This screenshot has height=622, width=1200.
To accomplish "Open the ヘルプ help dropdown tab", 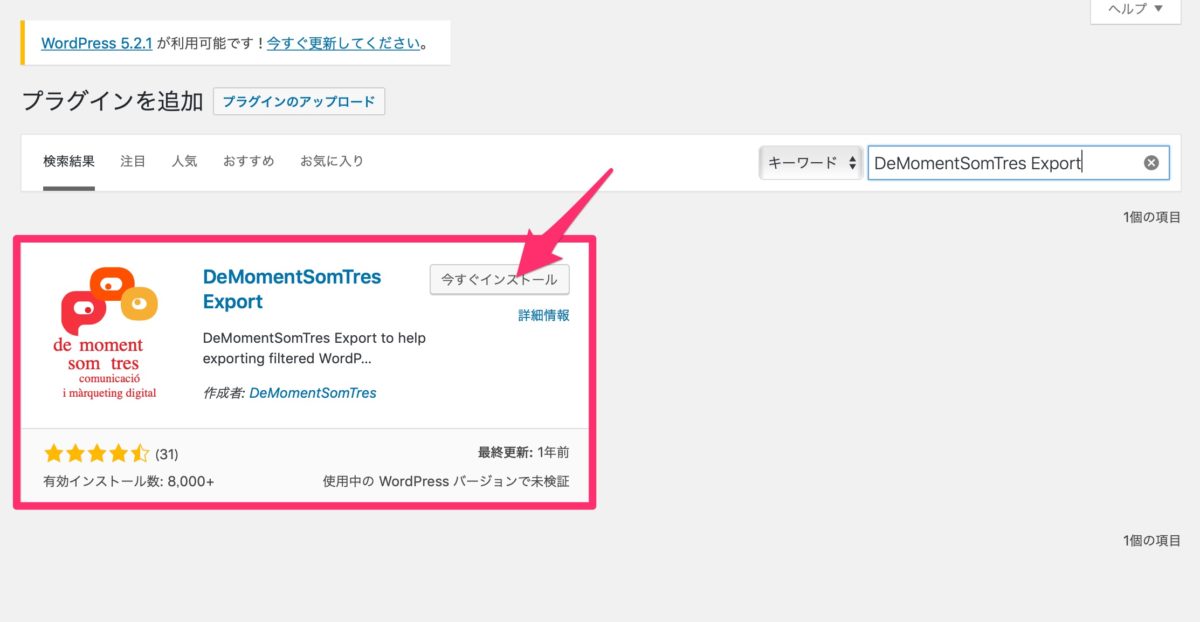I will click(1135, 9).
